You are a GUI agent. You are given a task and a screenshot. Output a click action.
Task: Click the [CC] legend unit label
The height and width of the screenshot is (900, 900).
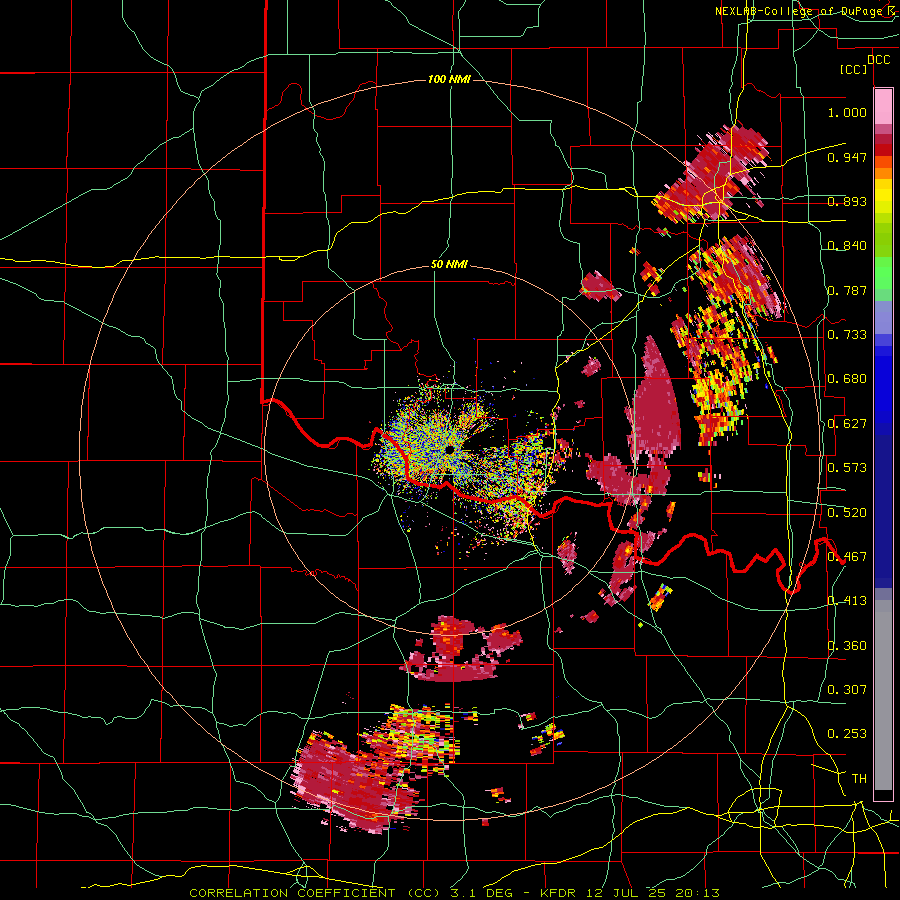click(x=854, y=69)
